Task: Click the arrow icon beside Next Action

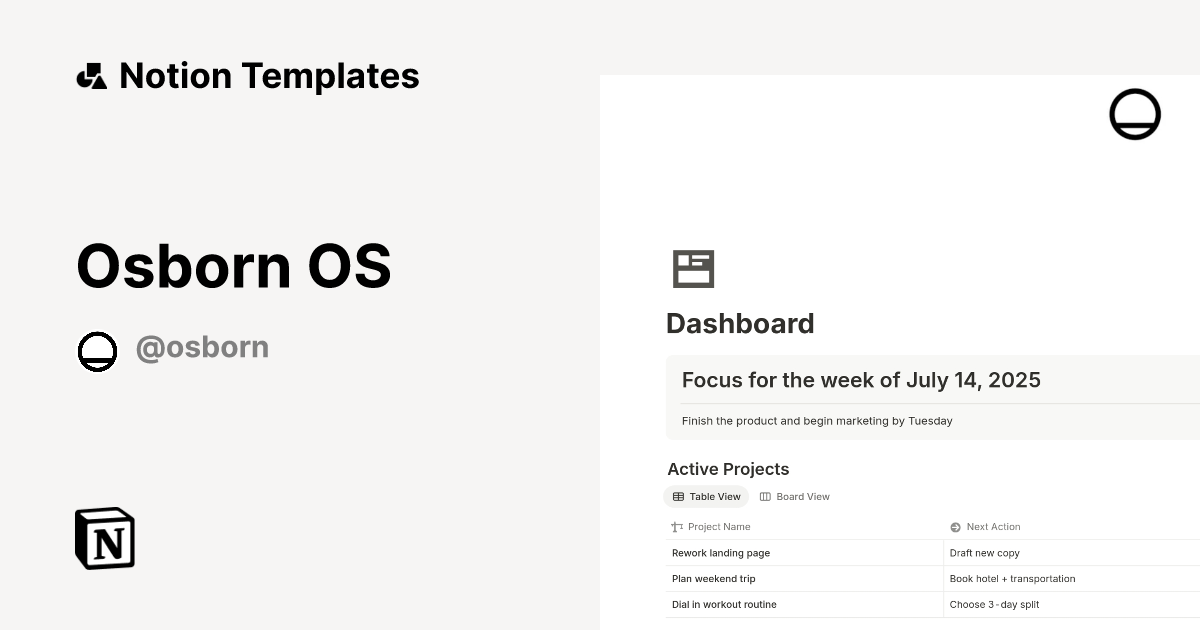Action: tap(953, 526)
